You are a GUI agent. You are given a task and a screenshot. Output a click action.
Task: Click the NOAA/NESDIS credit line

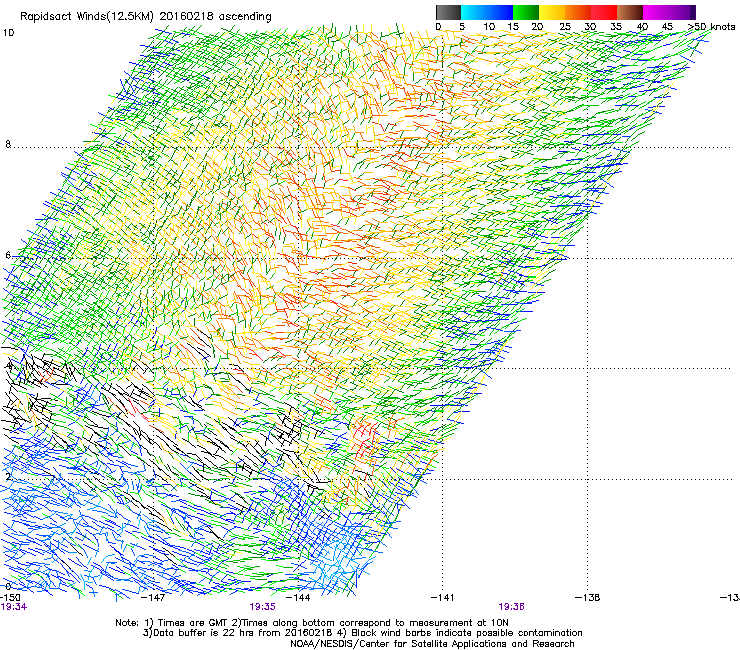[432, 644]
